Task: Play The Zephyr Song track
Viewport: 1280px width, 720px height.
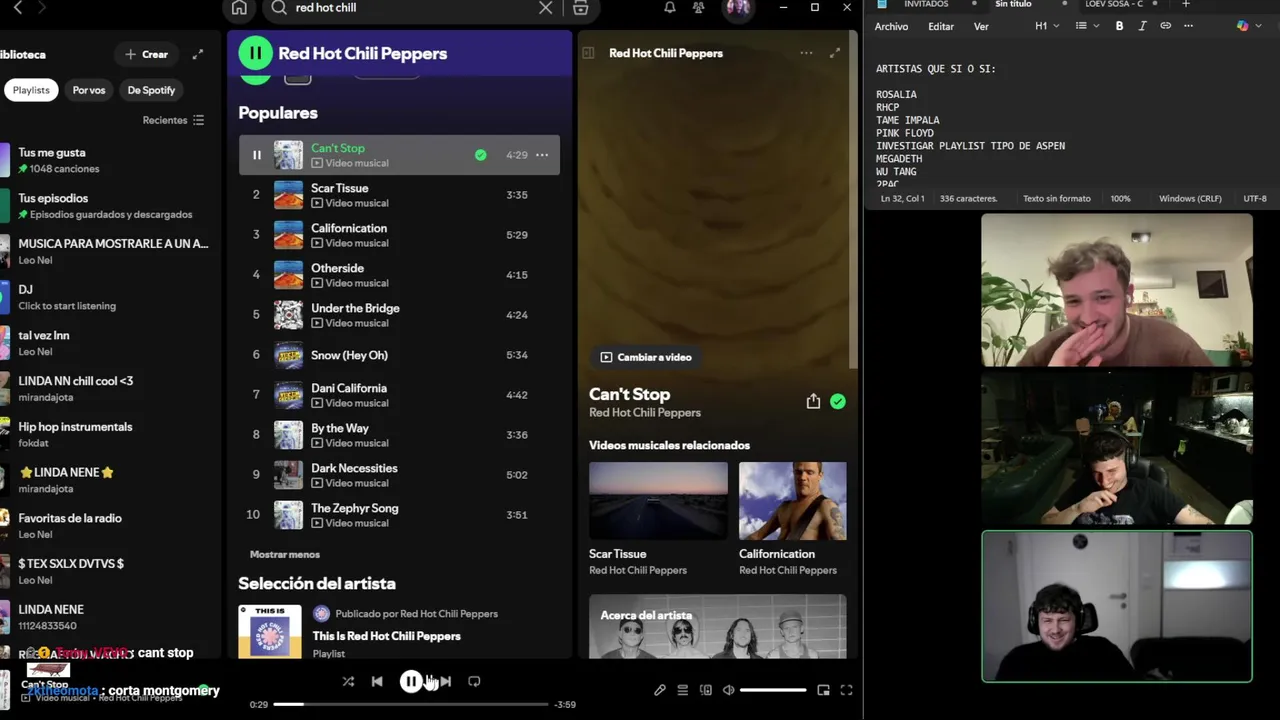Action: [x=399, y=515]
